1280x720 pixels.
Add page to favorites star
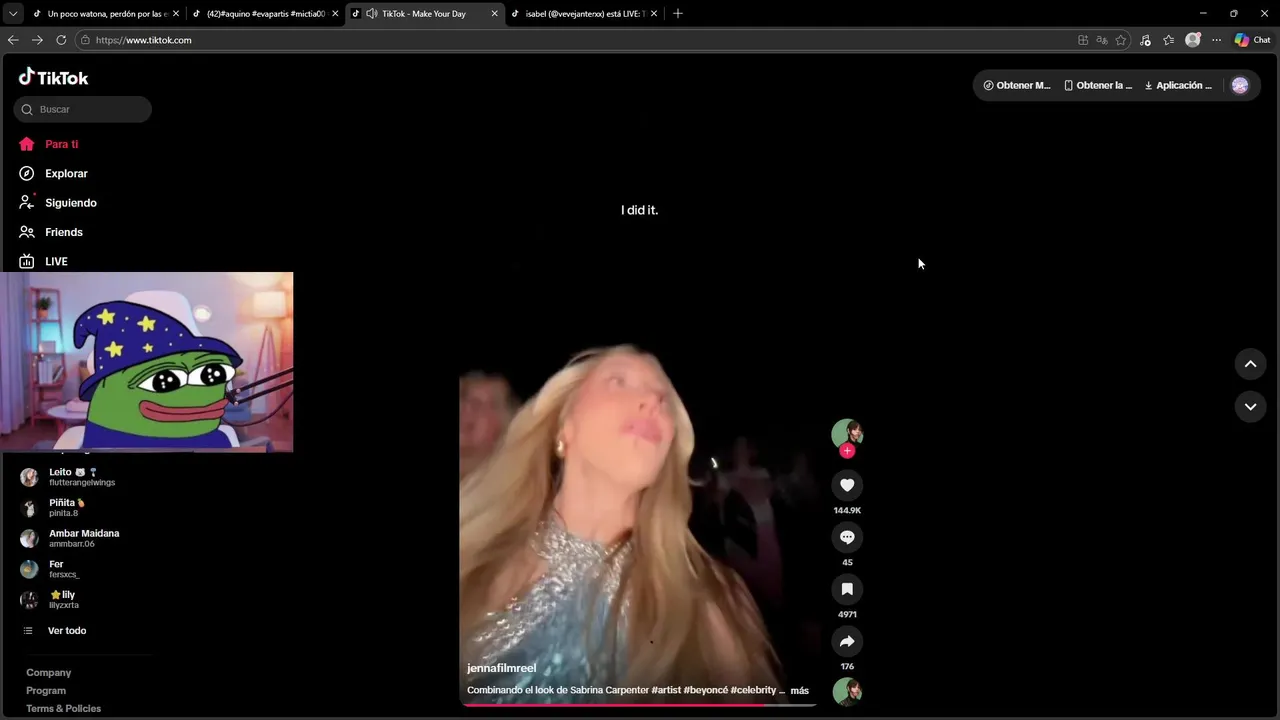click(x=1121, y=40)
